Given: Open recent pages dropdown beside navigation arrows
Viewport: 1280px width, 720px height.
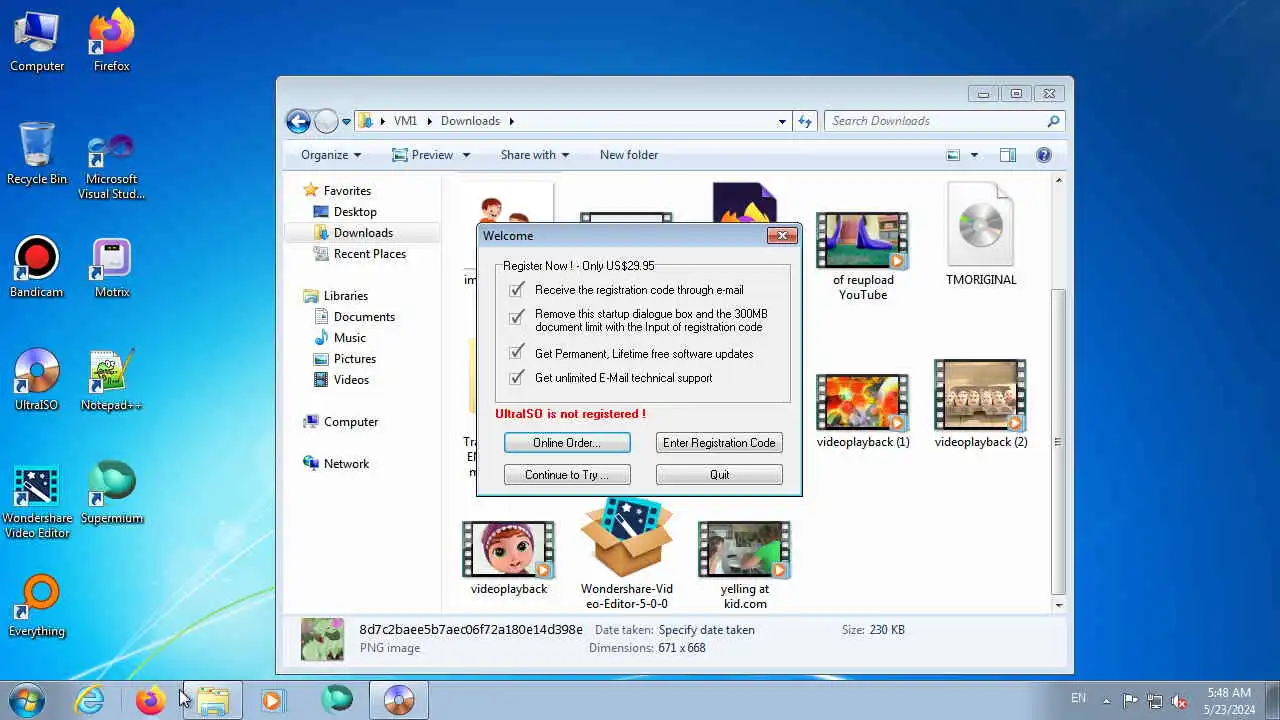Looking at the screenshot, I should coord(346,121).
